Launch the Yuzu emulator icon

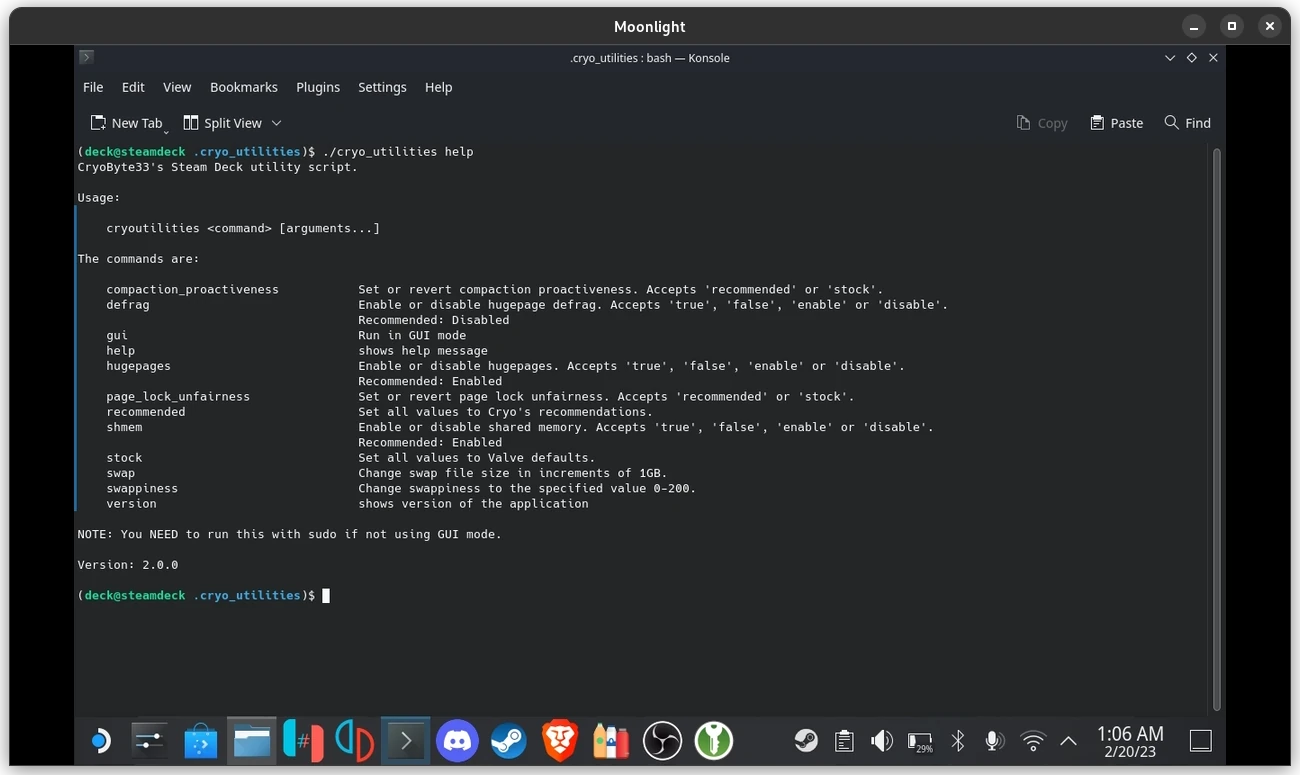354,741
